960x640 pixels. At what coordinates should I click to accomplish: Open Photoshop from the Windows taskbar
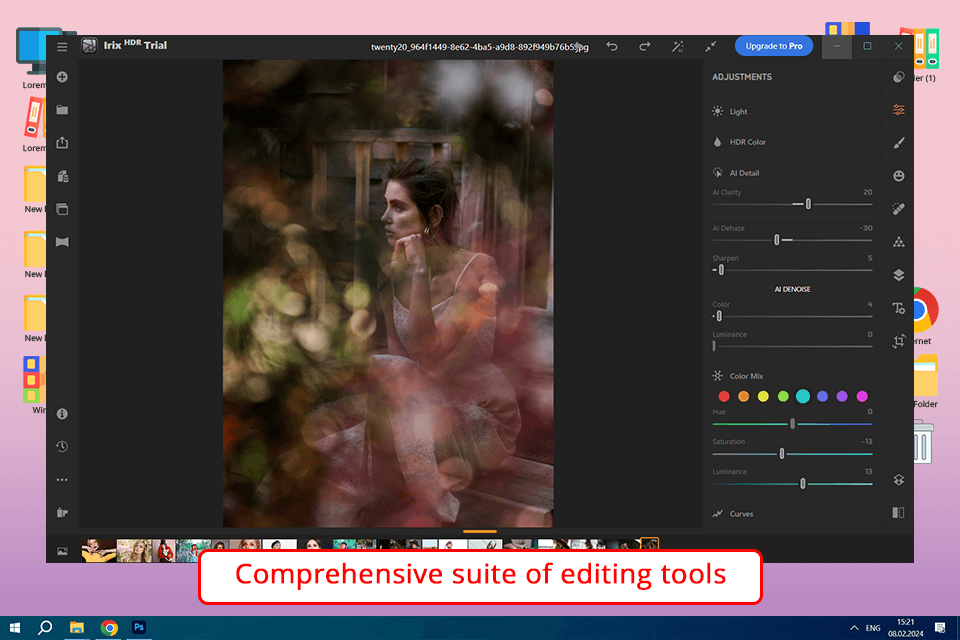[x=140, y=627]
